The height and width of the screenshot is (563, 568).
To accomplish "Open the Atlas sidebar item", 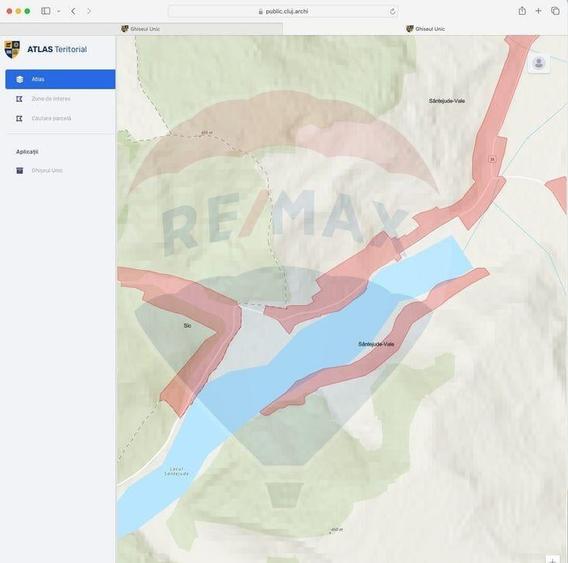I will pos(60,79).
